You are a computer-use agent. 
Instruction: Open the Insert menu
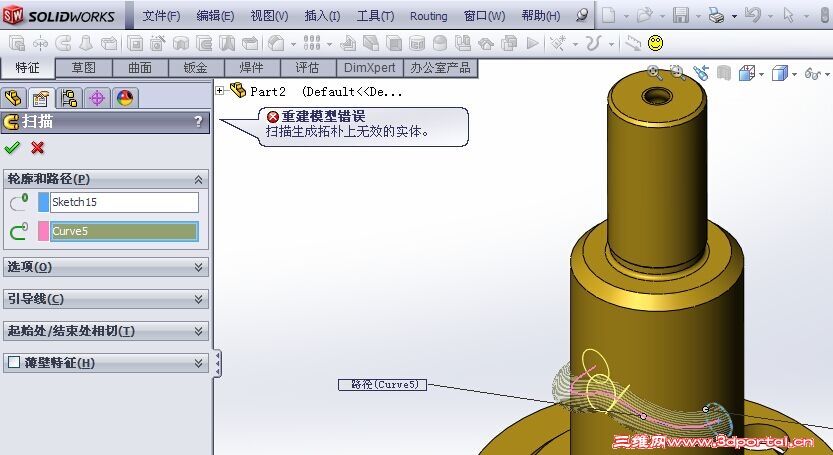coord(322,16)
